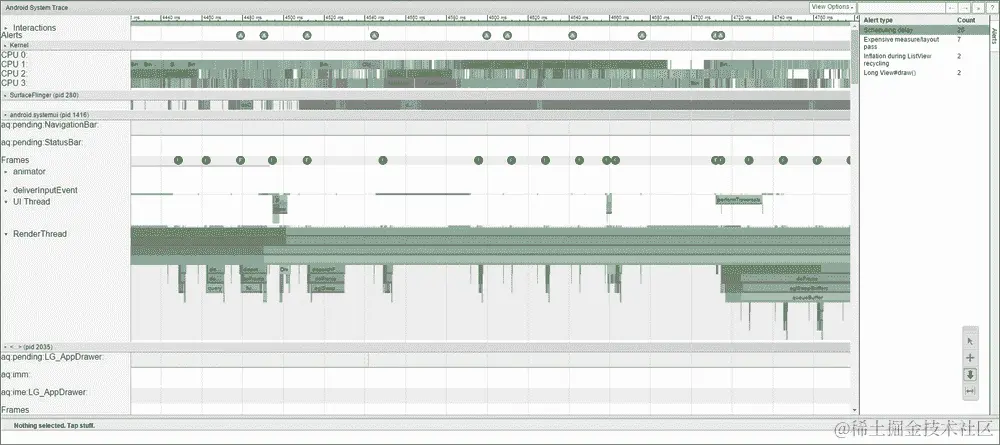
Task: Select the Long View#draw() alert row
Action: (923, 73)
